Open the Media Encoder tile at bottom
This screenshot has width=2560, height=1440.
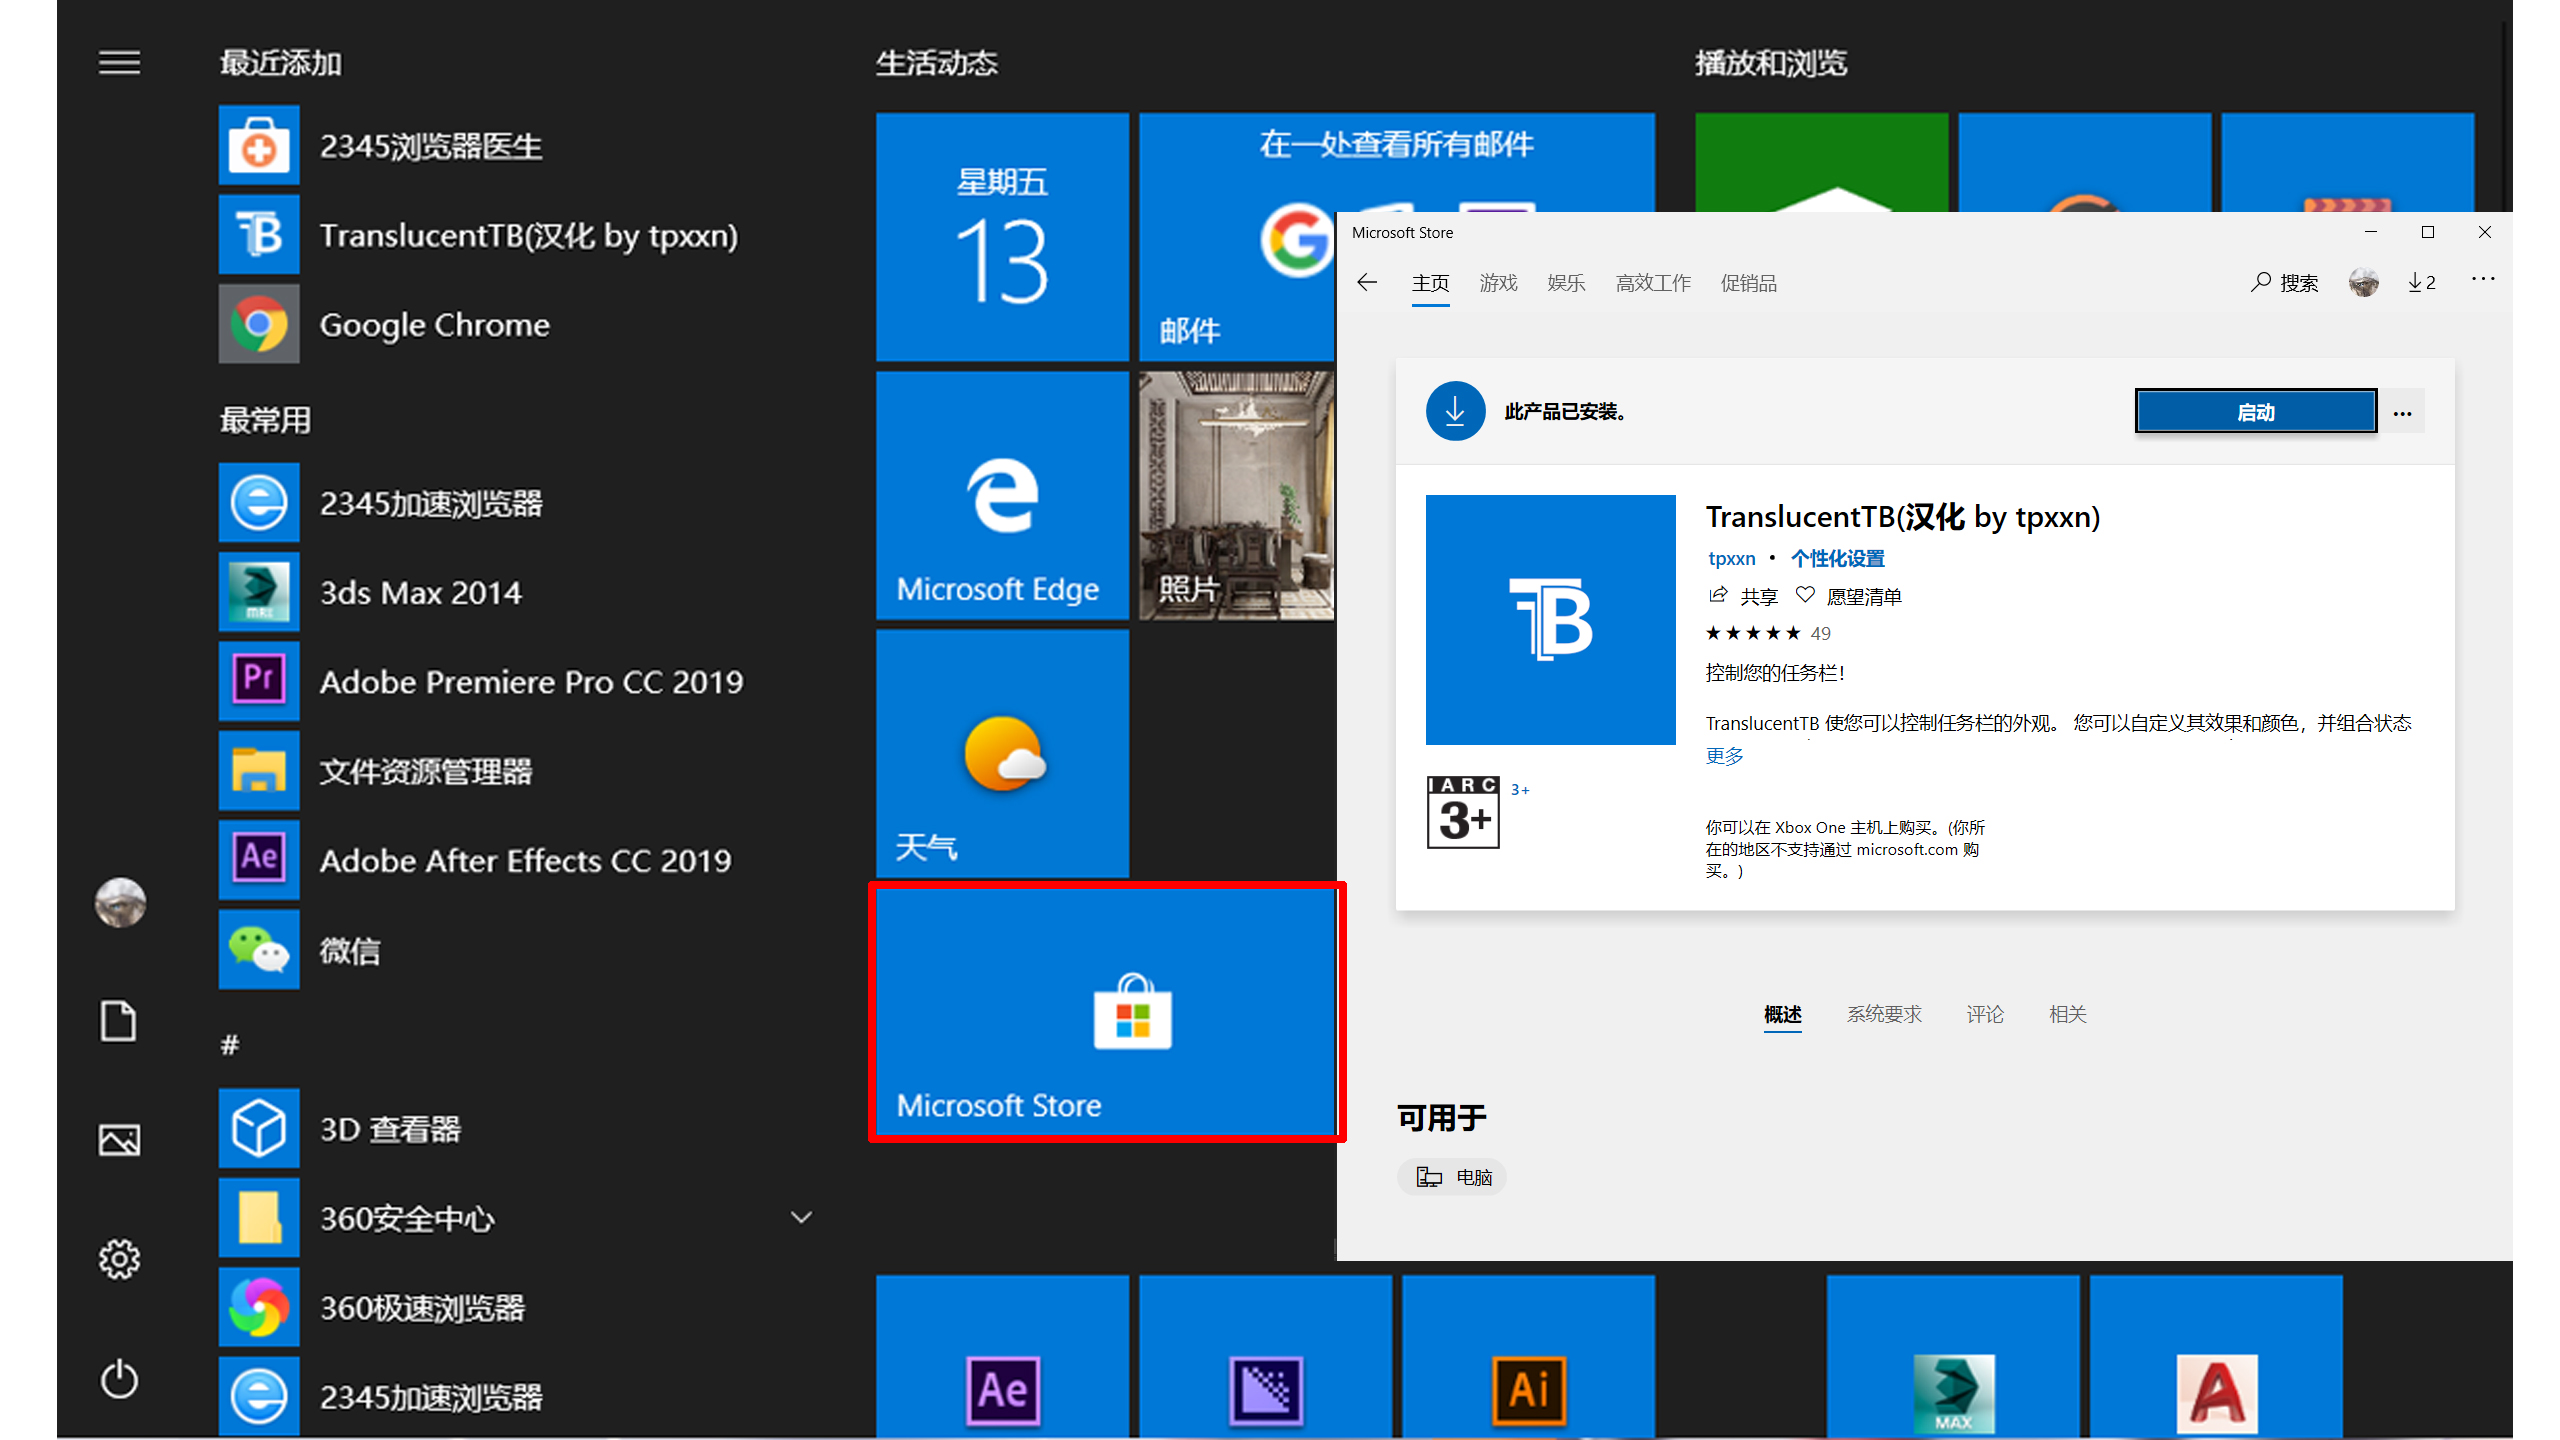[1265, 1356]
